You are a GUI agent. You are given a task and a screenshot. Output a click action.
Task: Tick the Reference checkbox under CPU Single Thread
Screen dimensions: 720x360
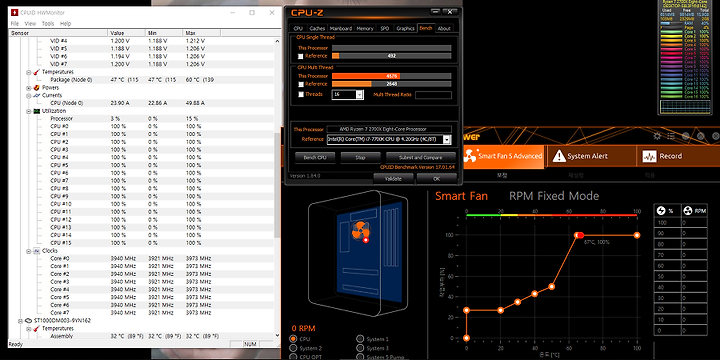click(x=301, y=56)
